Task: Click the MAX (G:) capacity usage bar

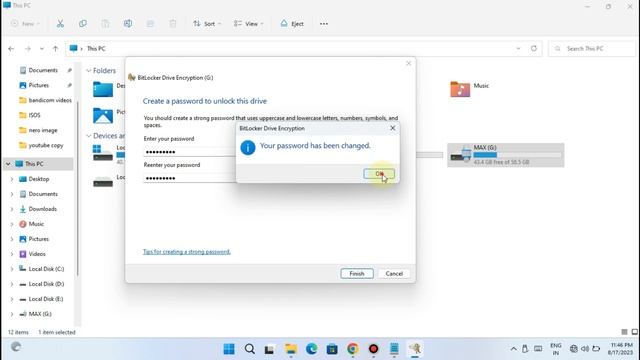Action: (x=517, y=155)
